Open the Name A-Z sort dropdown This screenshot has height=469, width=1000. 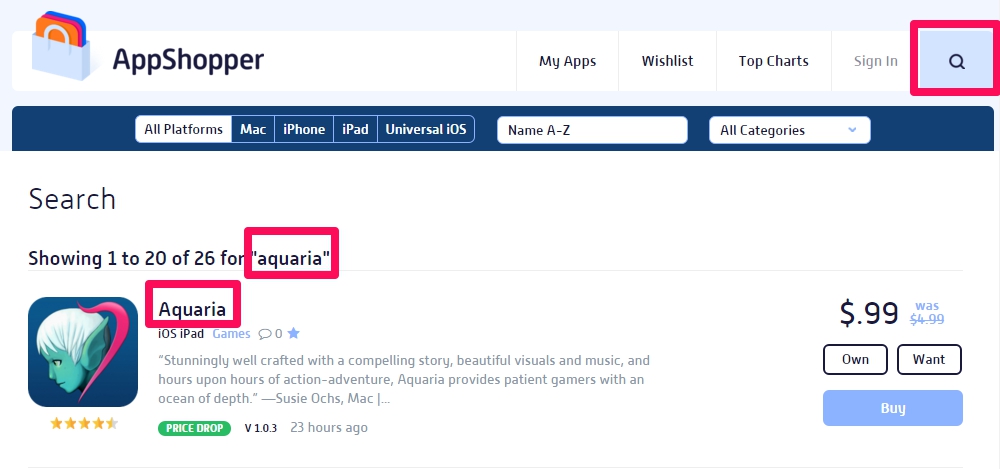[x=592, y=130]
